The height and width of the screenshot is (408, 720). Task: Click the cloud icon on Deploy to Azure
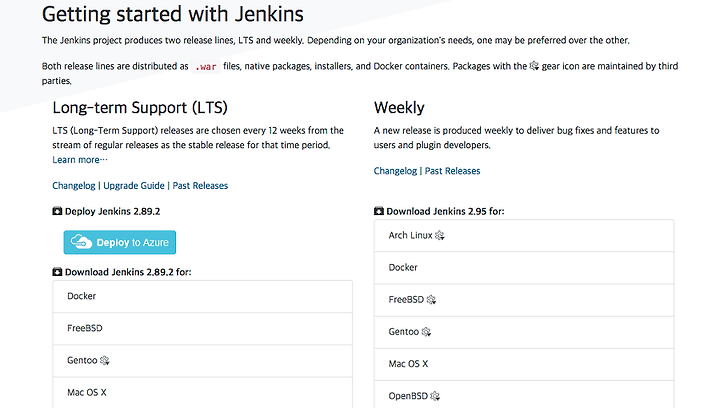[x=81, y=242]
